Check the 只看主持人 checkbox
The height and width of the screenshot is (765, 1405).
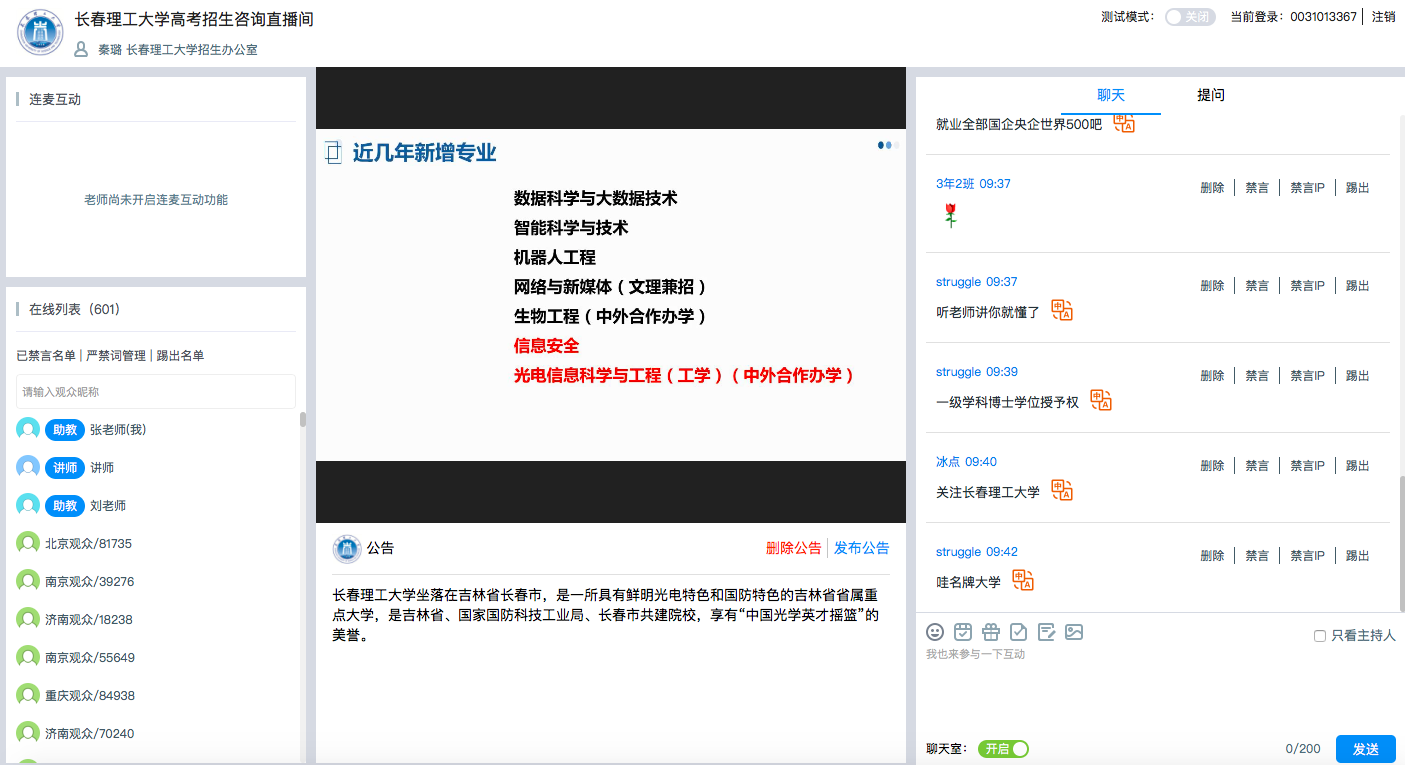[x=1320, y=636]
